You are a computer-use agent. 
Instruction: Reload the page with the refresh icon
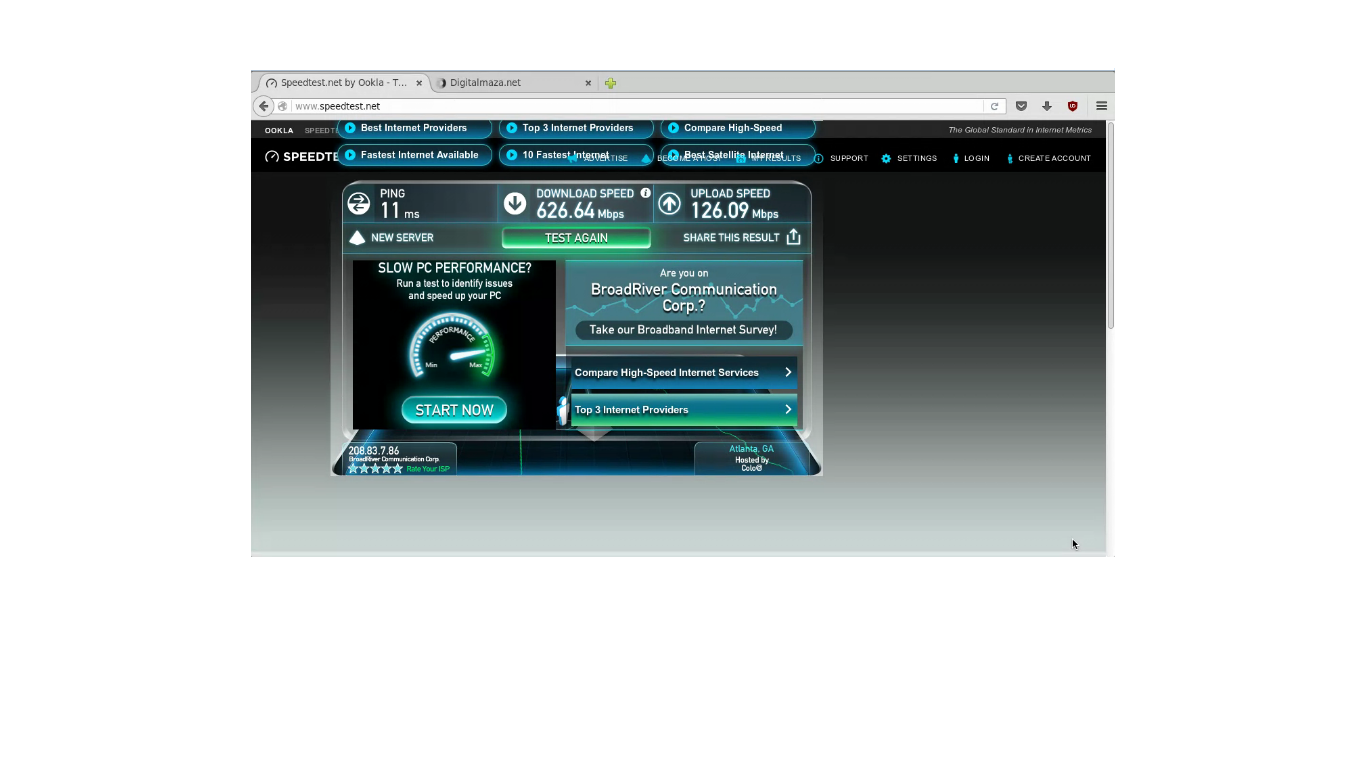(x=994, y=106)
